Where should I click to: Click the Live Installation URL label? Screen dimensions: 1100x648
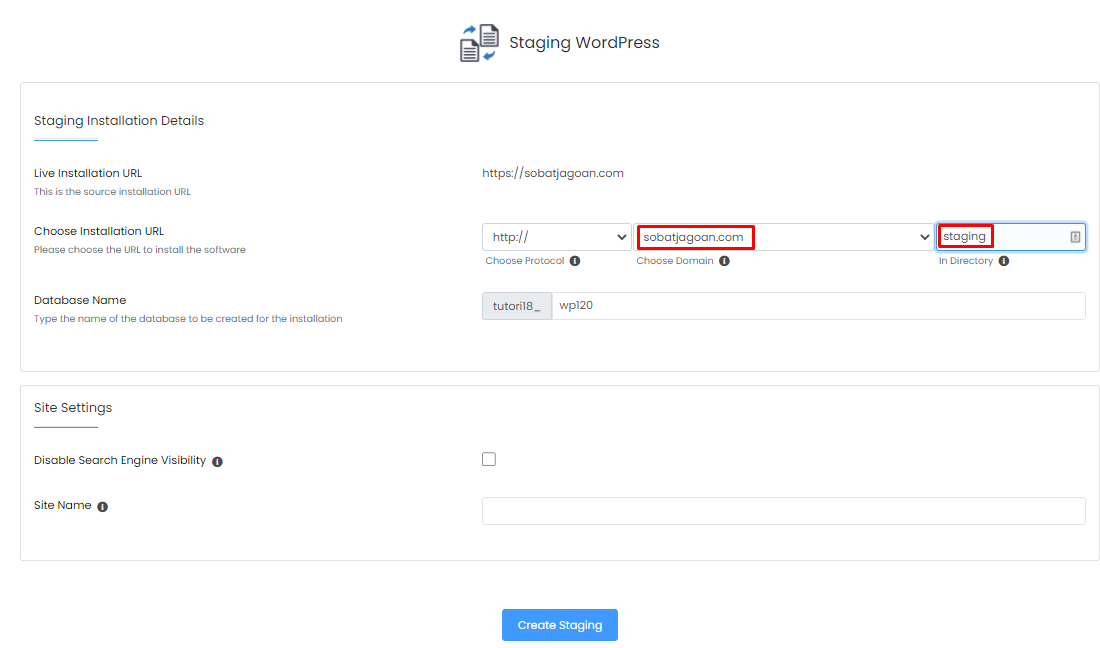click(x=88, y=173)
